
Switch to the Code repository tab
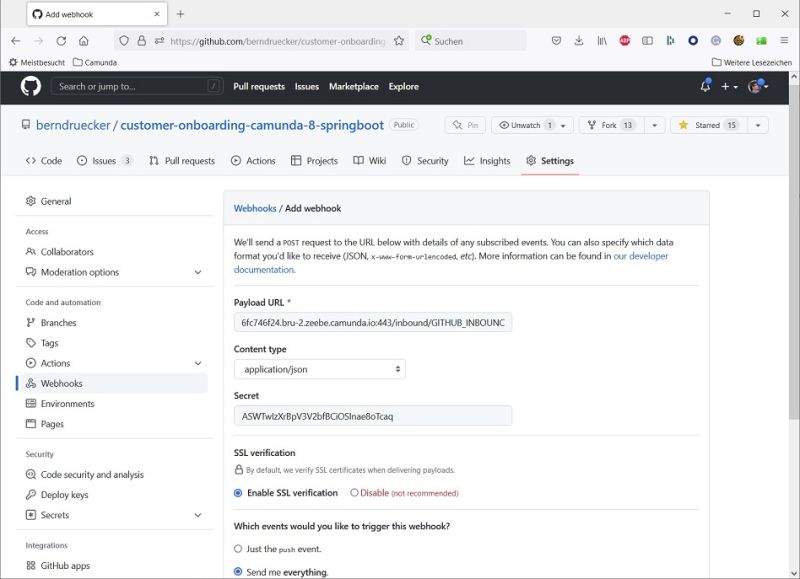44,161
